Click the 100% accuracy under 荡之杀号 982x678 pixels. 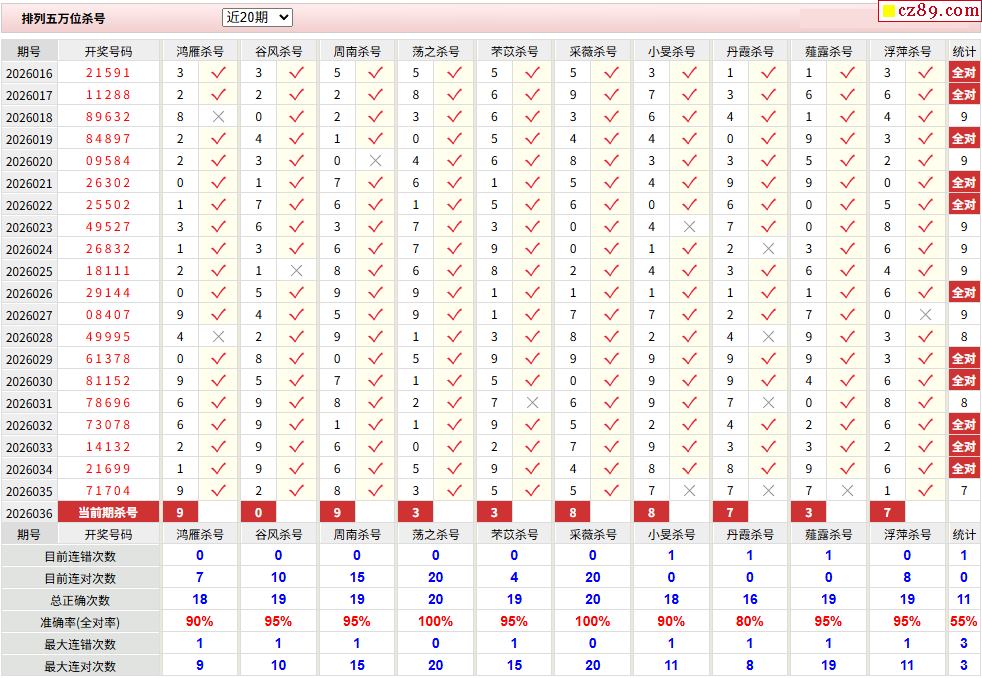[x=435, y=622]
